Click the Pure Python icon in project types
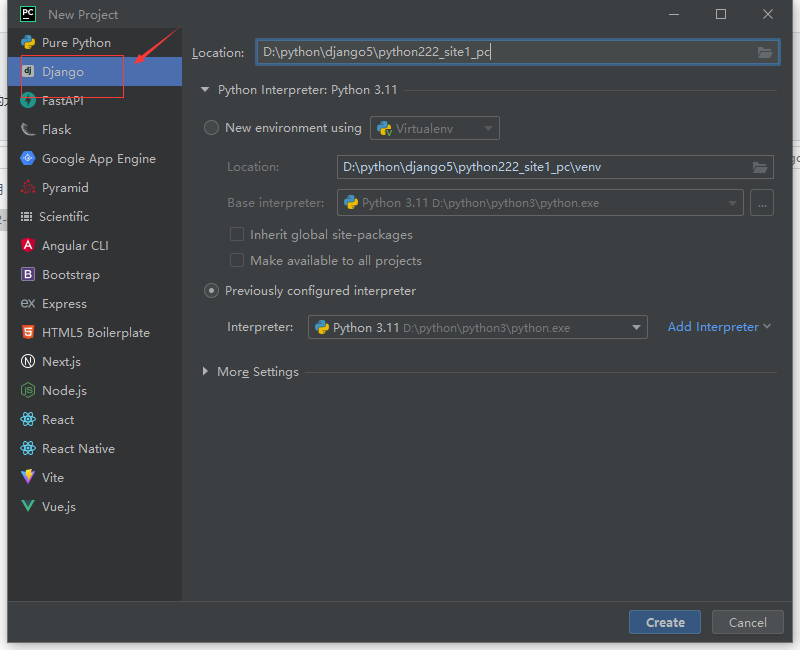The width and height of the screenshot is (800, 650). (28, 42)
